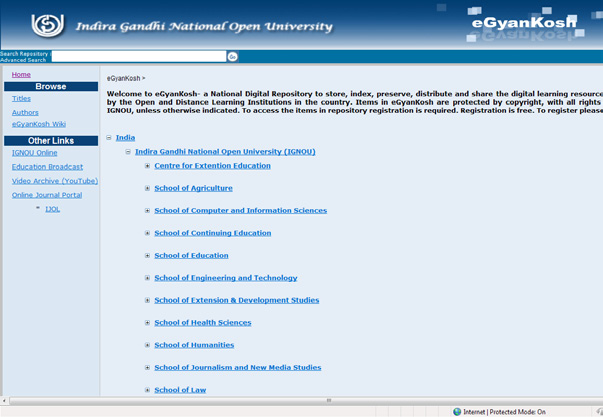This screenshot has width=603, height=417.
Task: Browse by Authors
Action: 25,112
